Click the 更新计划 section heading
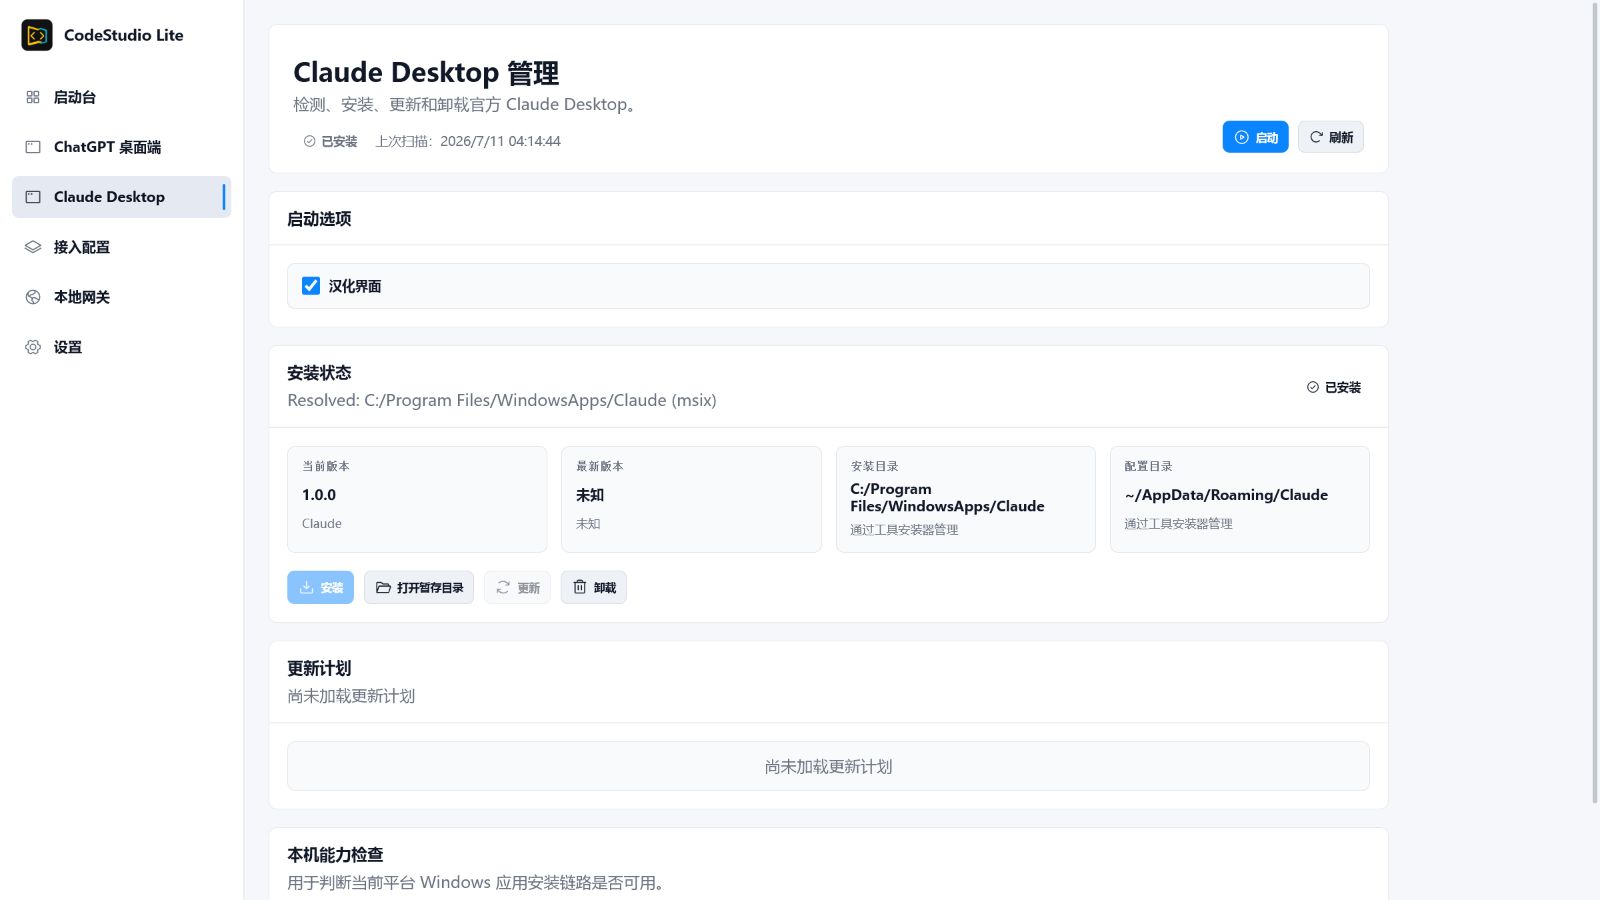Viewport: 1600px width, 900px height. click(x=319, y=669)
